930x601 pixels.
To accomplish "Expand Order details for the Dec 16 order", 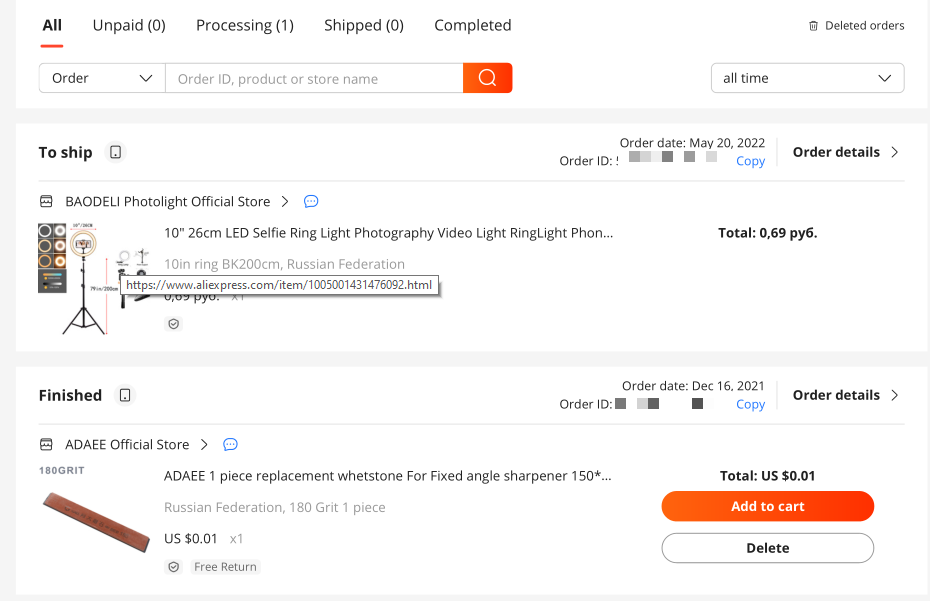I will click(x=846, y=395).
